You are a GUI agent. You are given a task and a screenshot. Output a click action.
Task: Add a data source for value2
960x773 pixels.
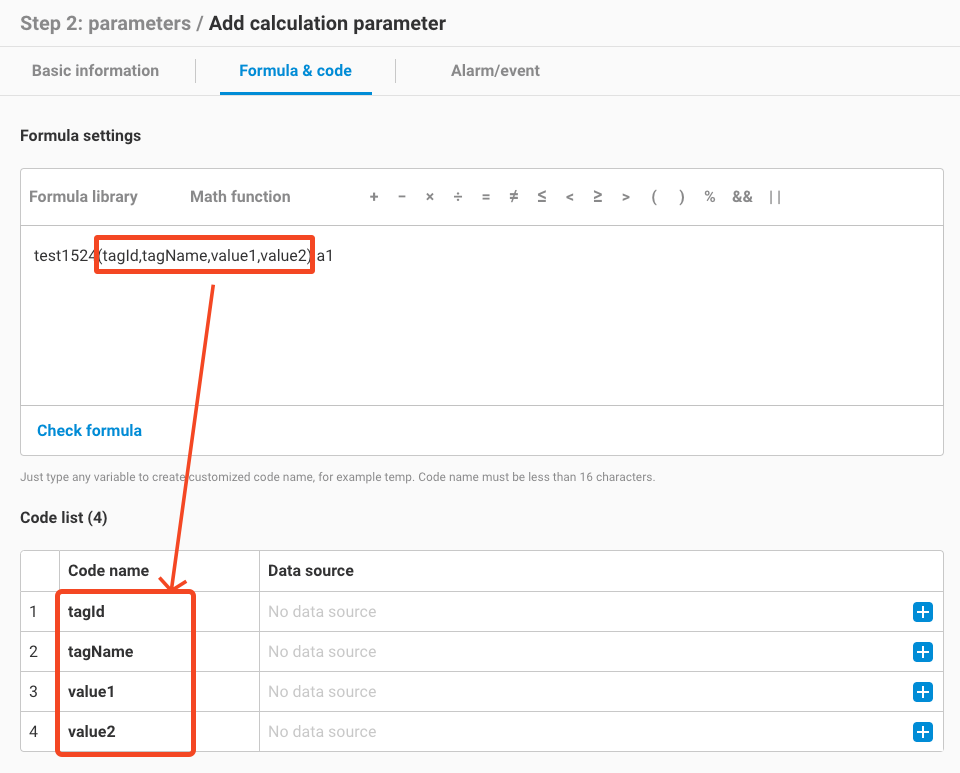pyautogui.click(x=922, y=731)
